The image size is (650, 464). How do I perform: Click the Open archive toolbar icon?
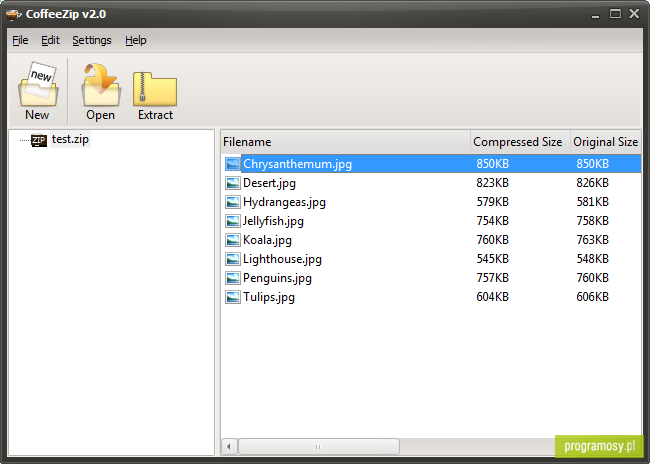tap(101, 85)
